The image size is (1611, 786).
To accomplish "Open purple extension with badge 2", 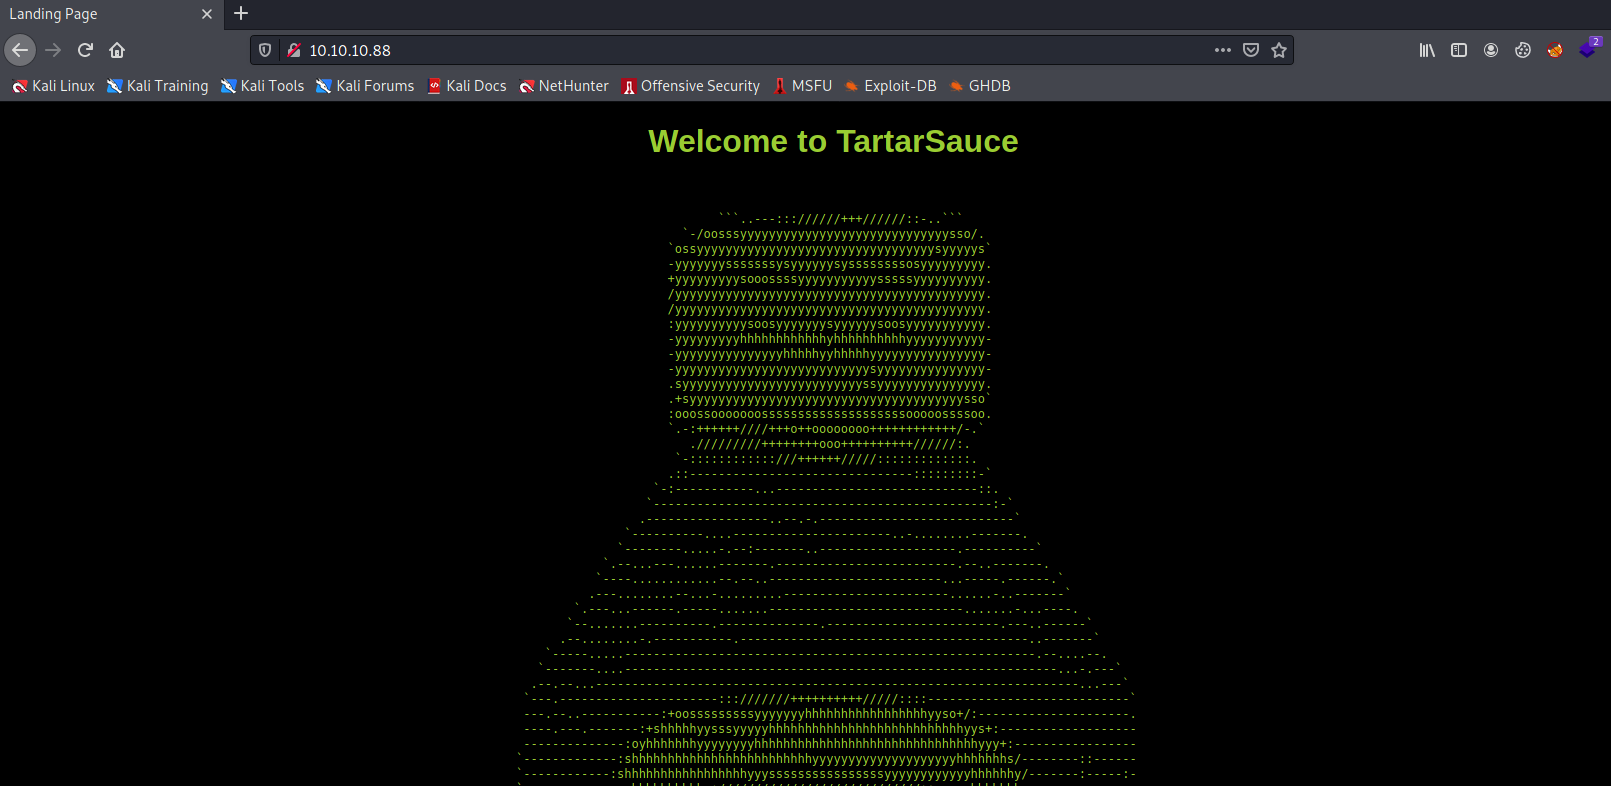I will click(x=1588, y=48).
